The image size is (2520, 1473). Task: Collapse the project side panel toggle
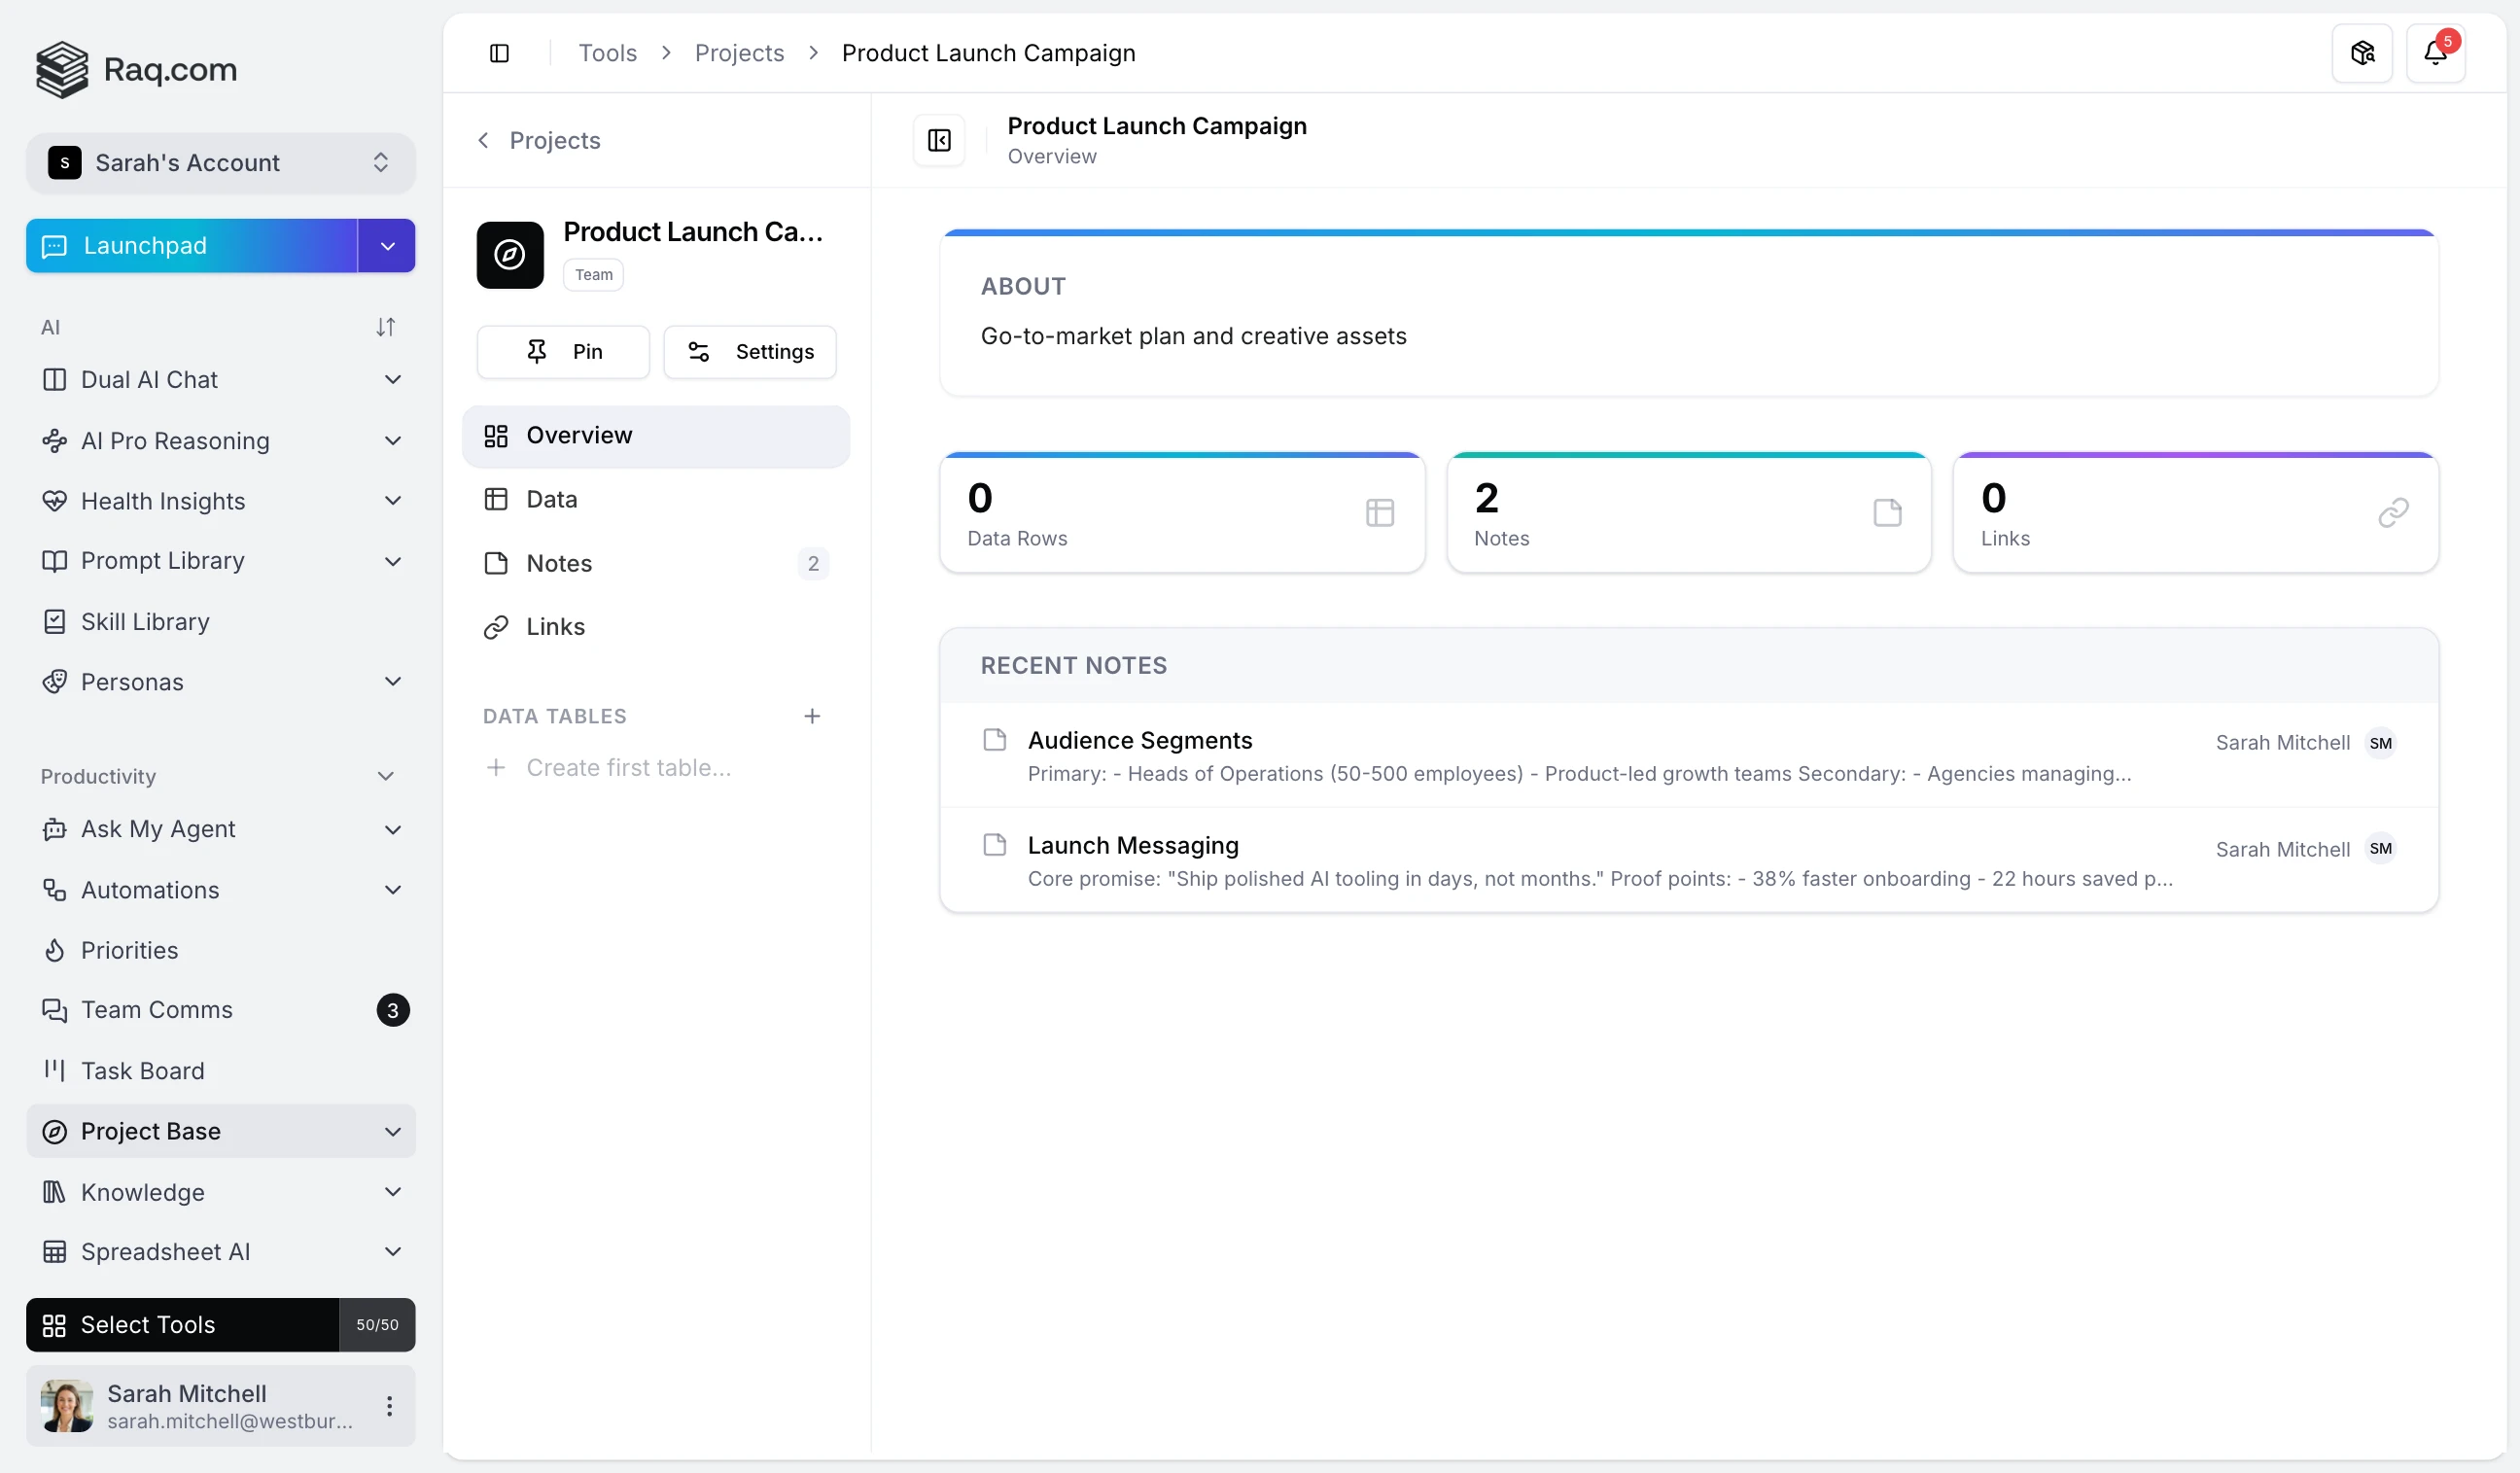pyautogui.click(x=938, y=140)
